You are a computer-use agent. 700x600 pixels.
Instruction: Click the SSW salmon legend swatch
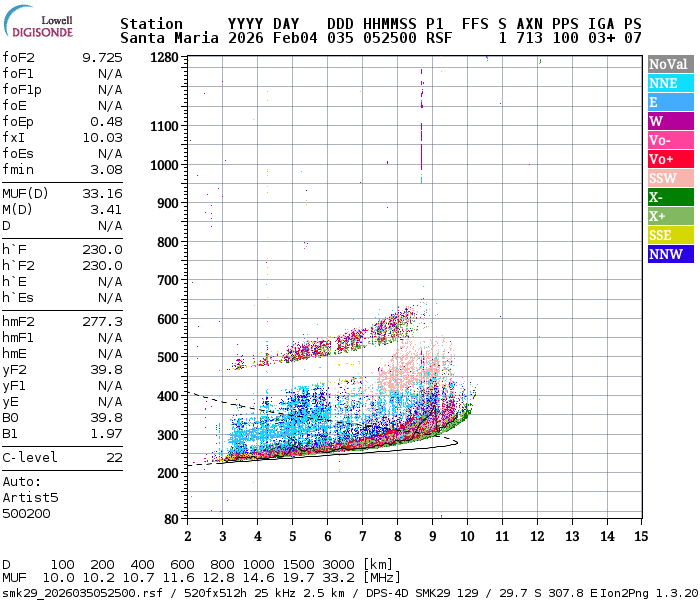[670, 178]
